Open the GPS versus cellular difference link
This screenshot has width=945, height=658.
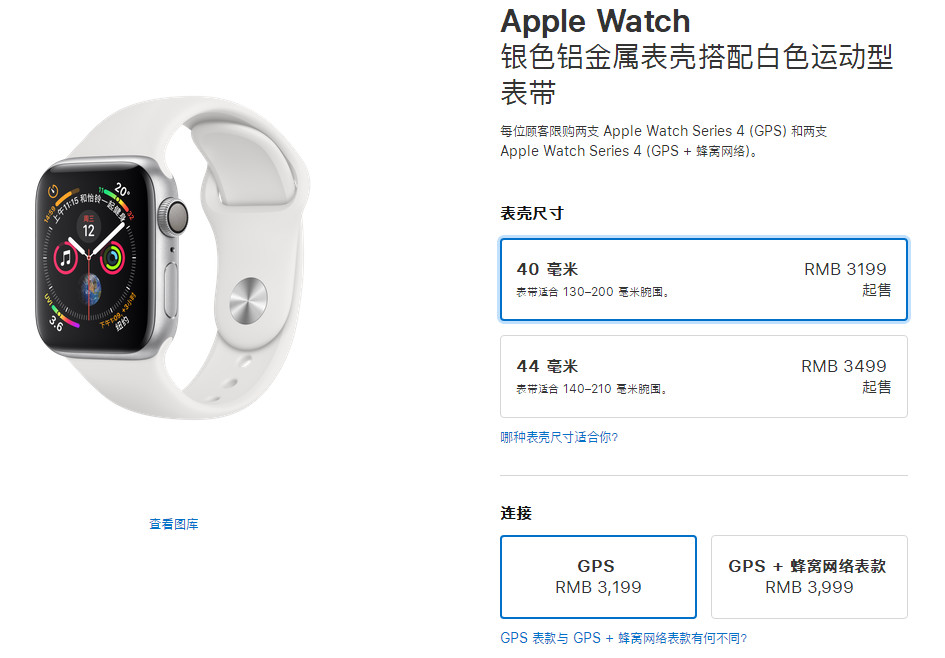pyautogui.click(x=623, y=638)
